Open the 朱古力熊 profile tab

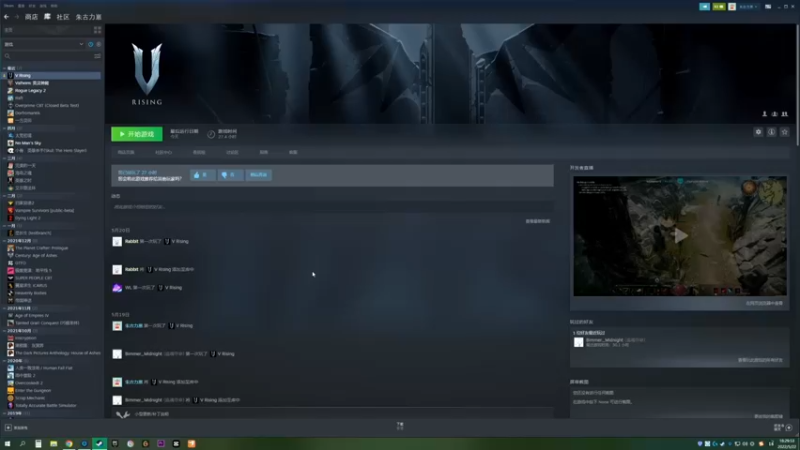88,17
